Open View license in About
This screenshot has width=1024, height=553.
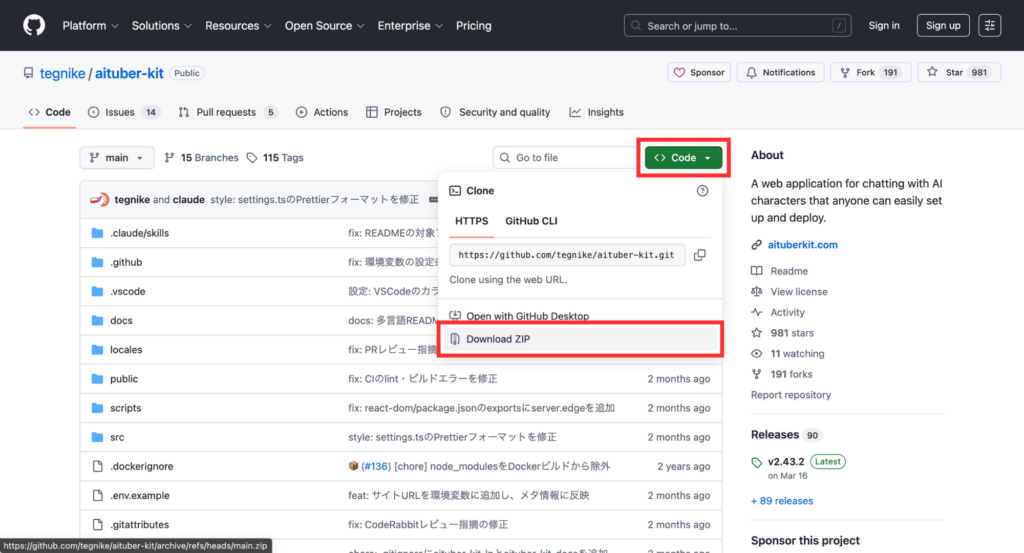click(x=799, y=292)
